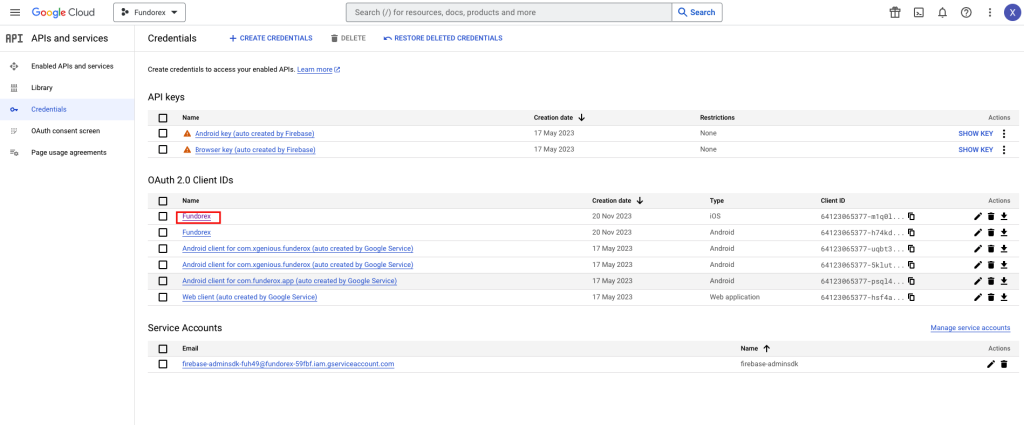Open Android client for com.funderox.app
Image resolution: width=1024 pixels, height=425 pixels.
tap(290, 281)
